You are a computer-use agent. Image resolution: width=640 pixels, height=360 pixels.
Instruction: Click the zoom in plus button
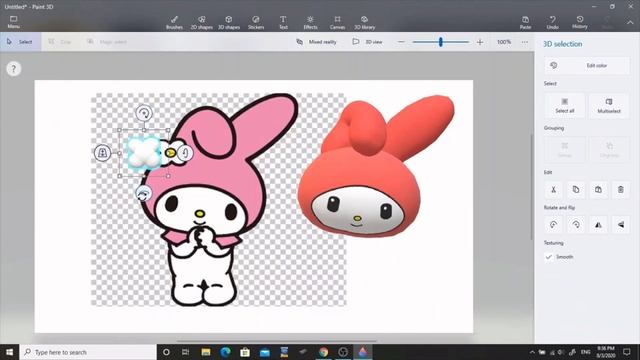click(x=480, y=42)
